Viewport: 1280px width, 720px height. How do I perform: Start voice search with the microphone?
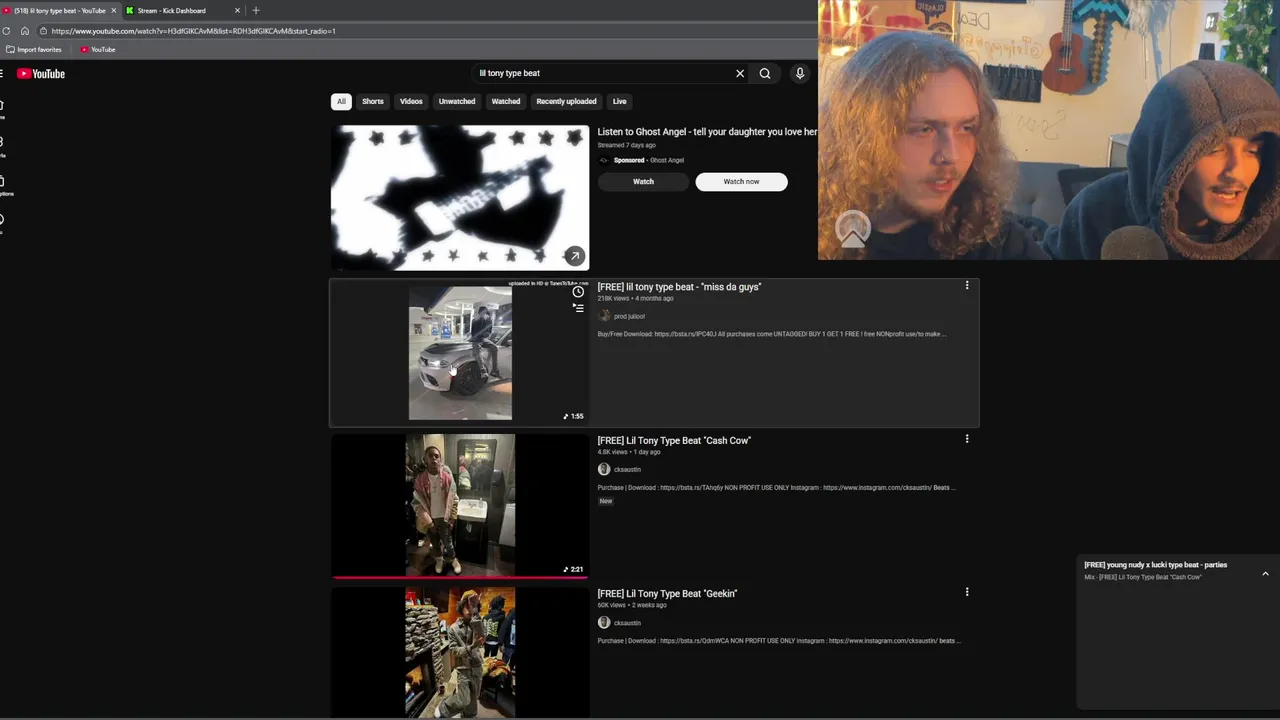tap(800, 73)
